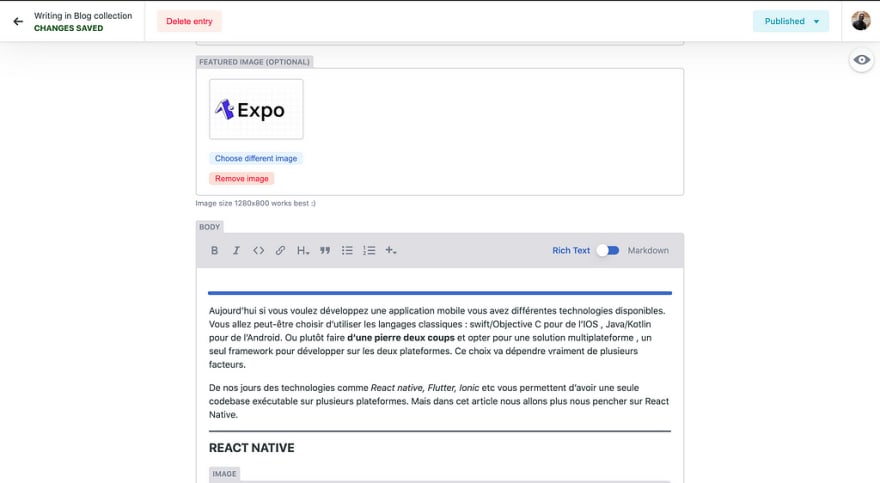Click the bold text 'd'une pierre deux coups'

[x=401, y=338]
